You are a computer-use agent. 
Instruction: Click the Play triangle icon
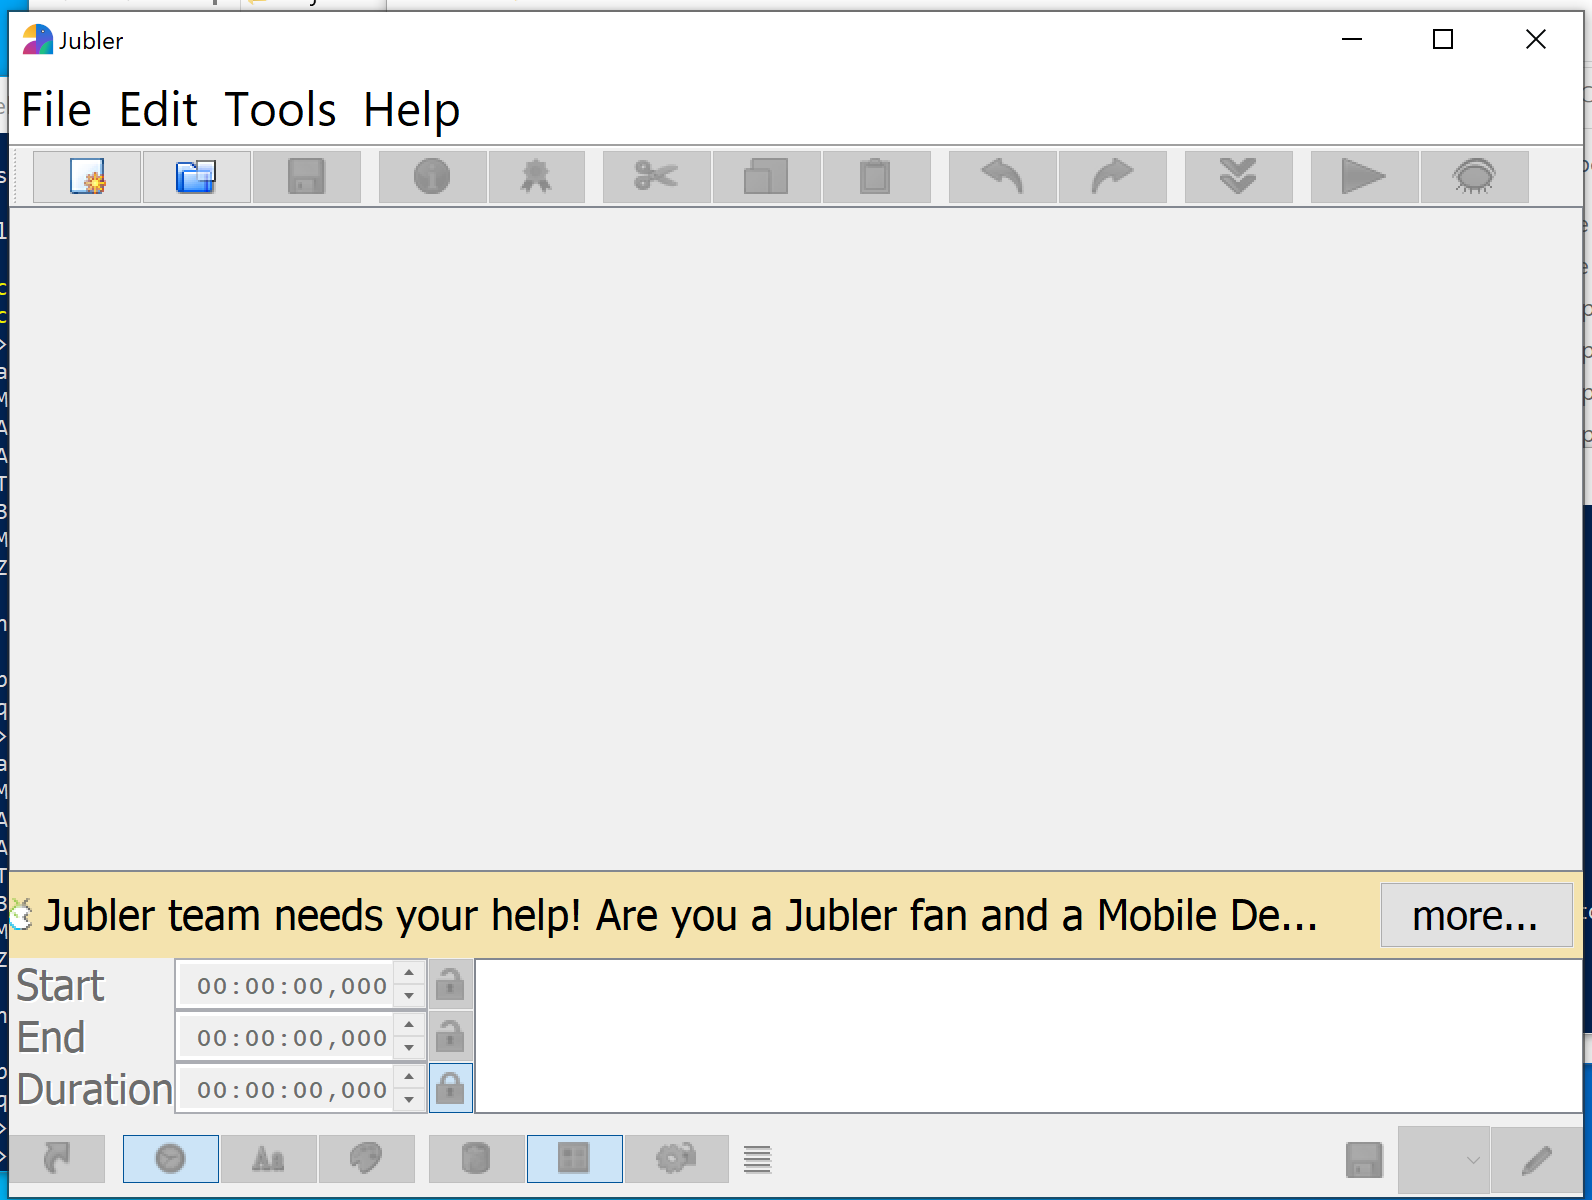[x=1364, y=177]
